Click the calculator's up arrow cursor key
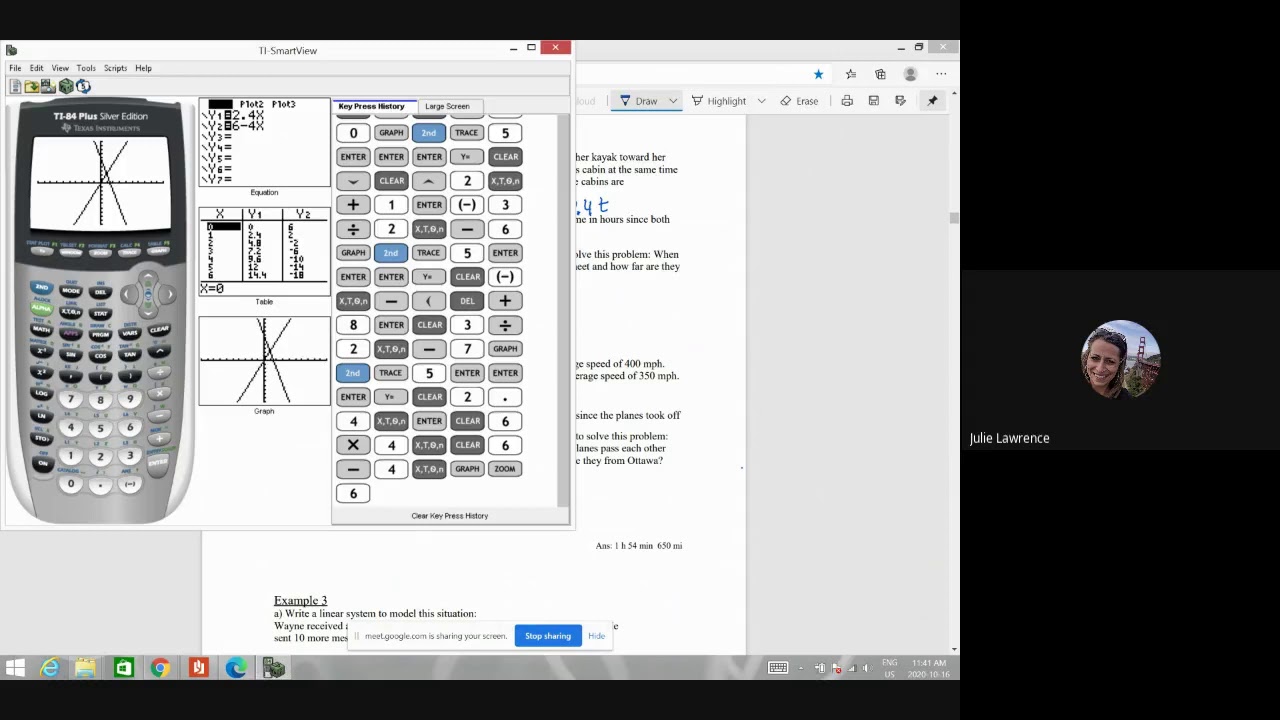The image size is (1280, 720). click(148, 277)
